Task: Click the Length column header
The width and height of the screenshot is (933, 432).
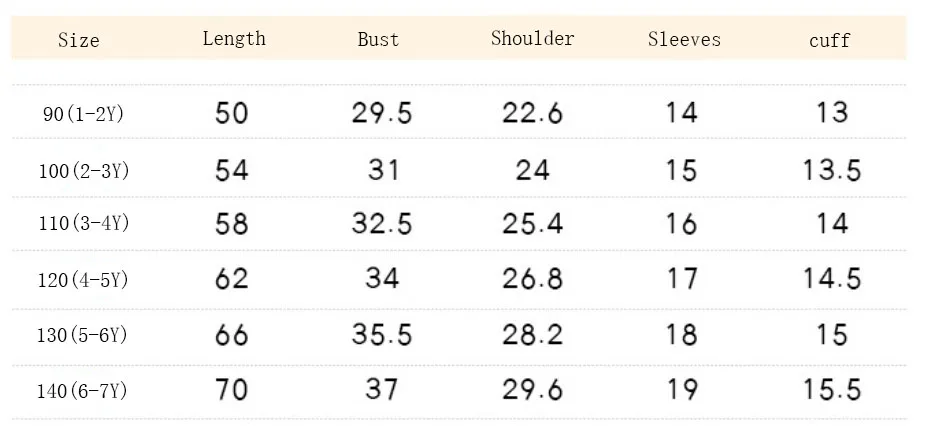Action: (x=234, y=39)
